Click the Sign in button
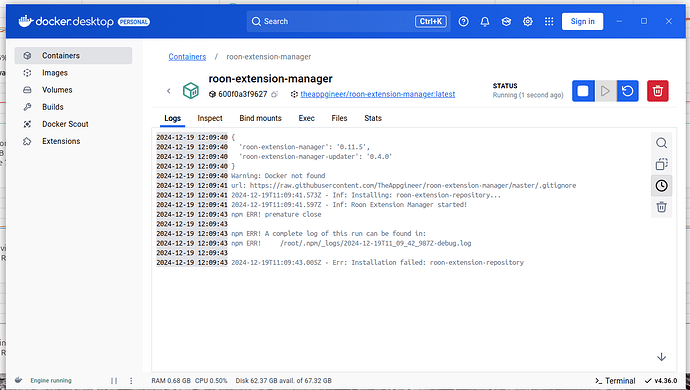Image resolution: width=690 pixels, height=390 pixels. point(582,21)
